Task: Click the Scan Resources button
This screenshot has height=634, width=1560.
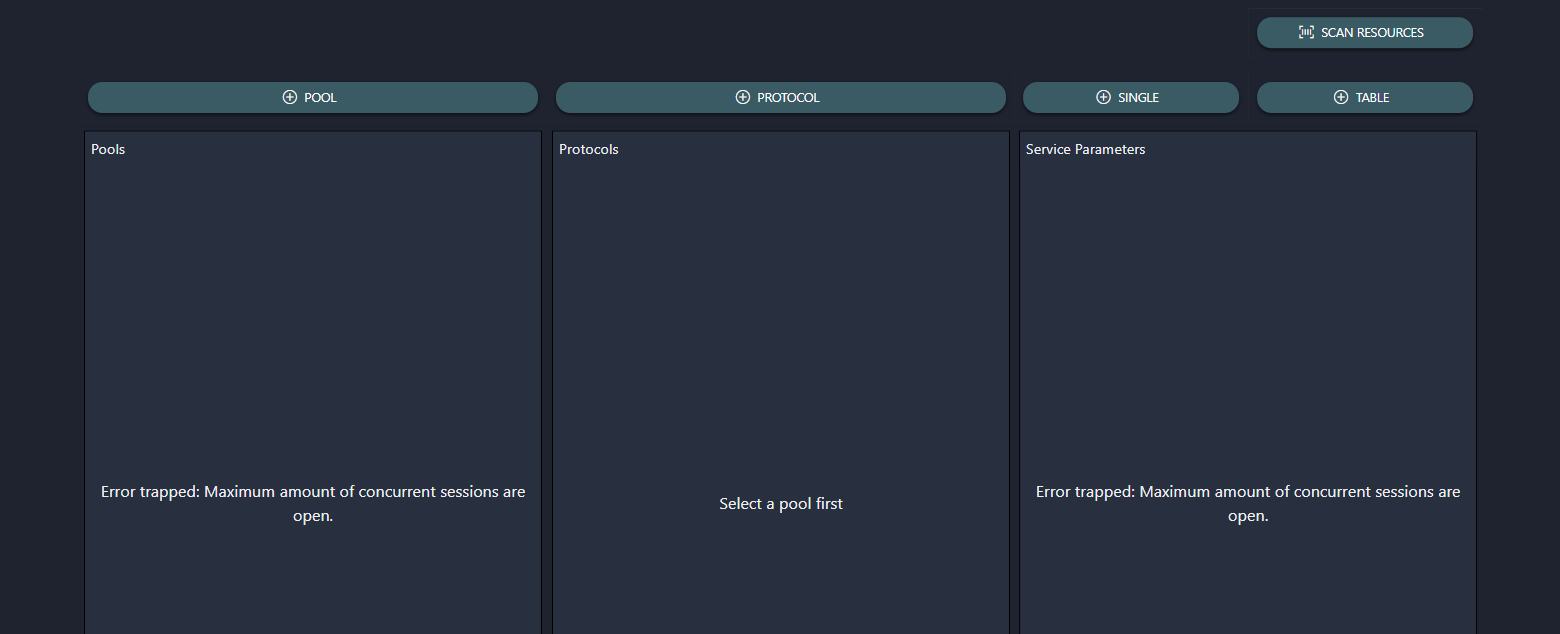Action: [1364, 32]
